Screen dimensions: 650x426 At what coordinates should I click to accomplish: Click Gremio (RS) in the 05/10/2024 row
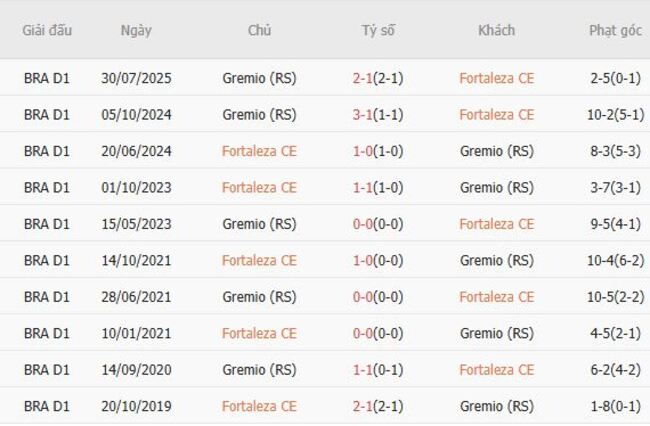pyautogui.click(x=259, y=115)
